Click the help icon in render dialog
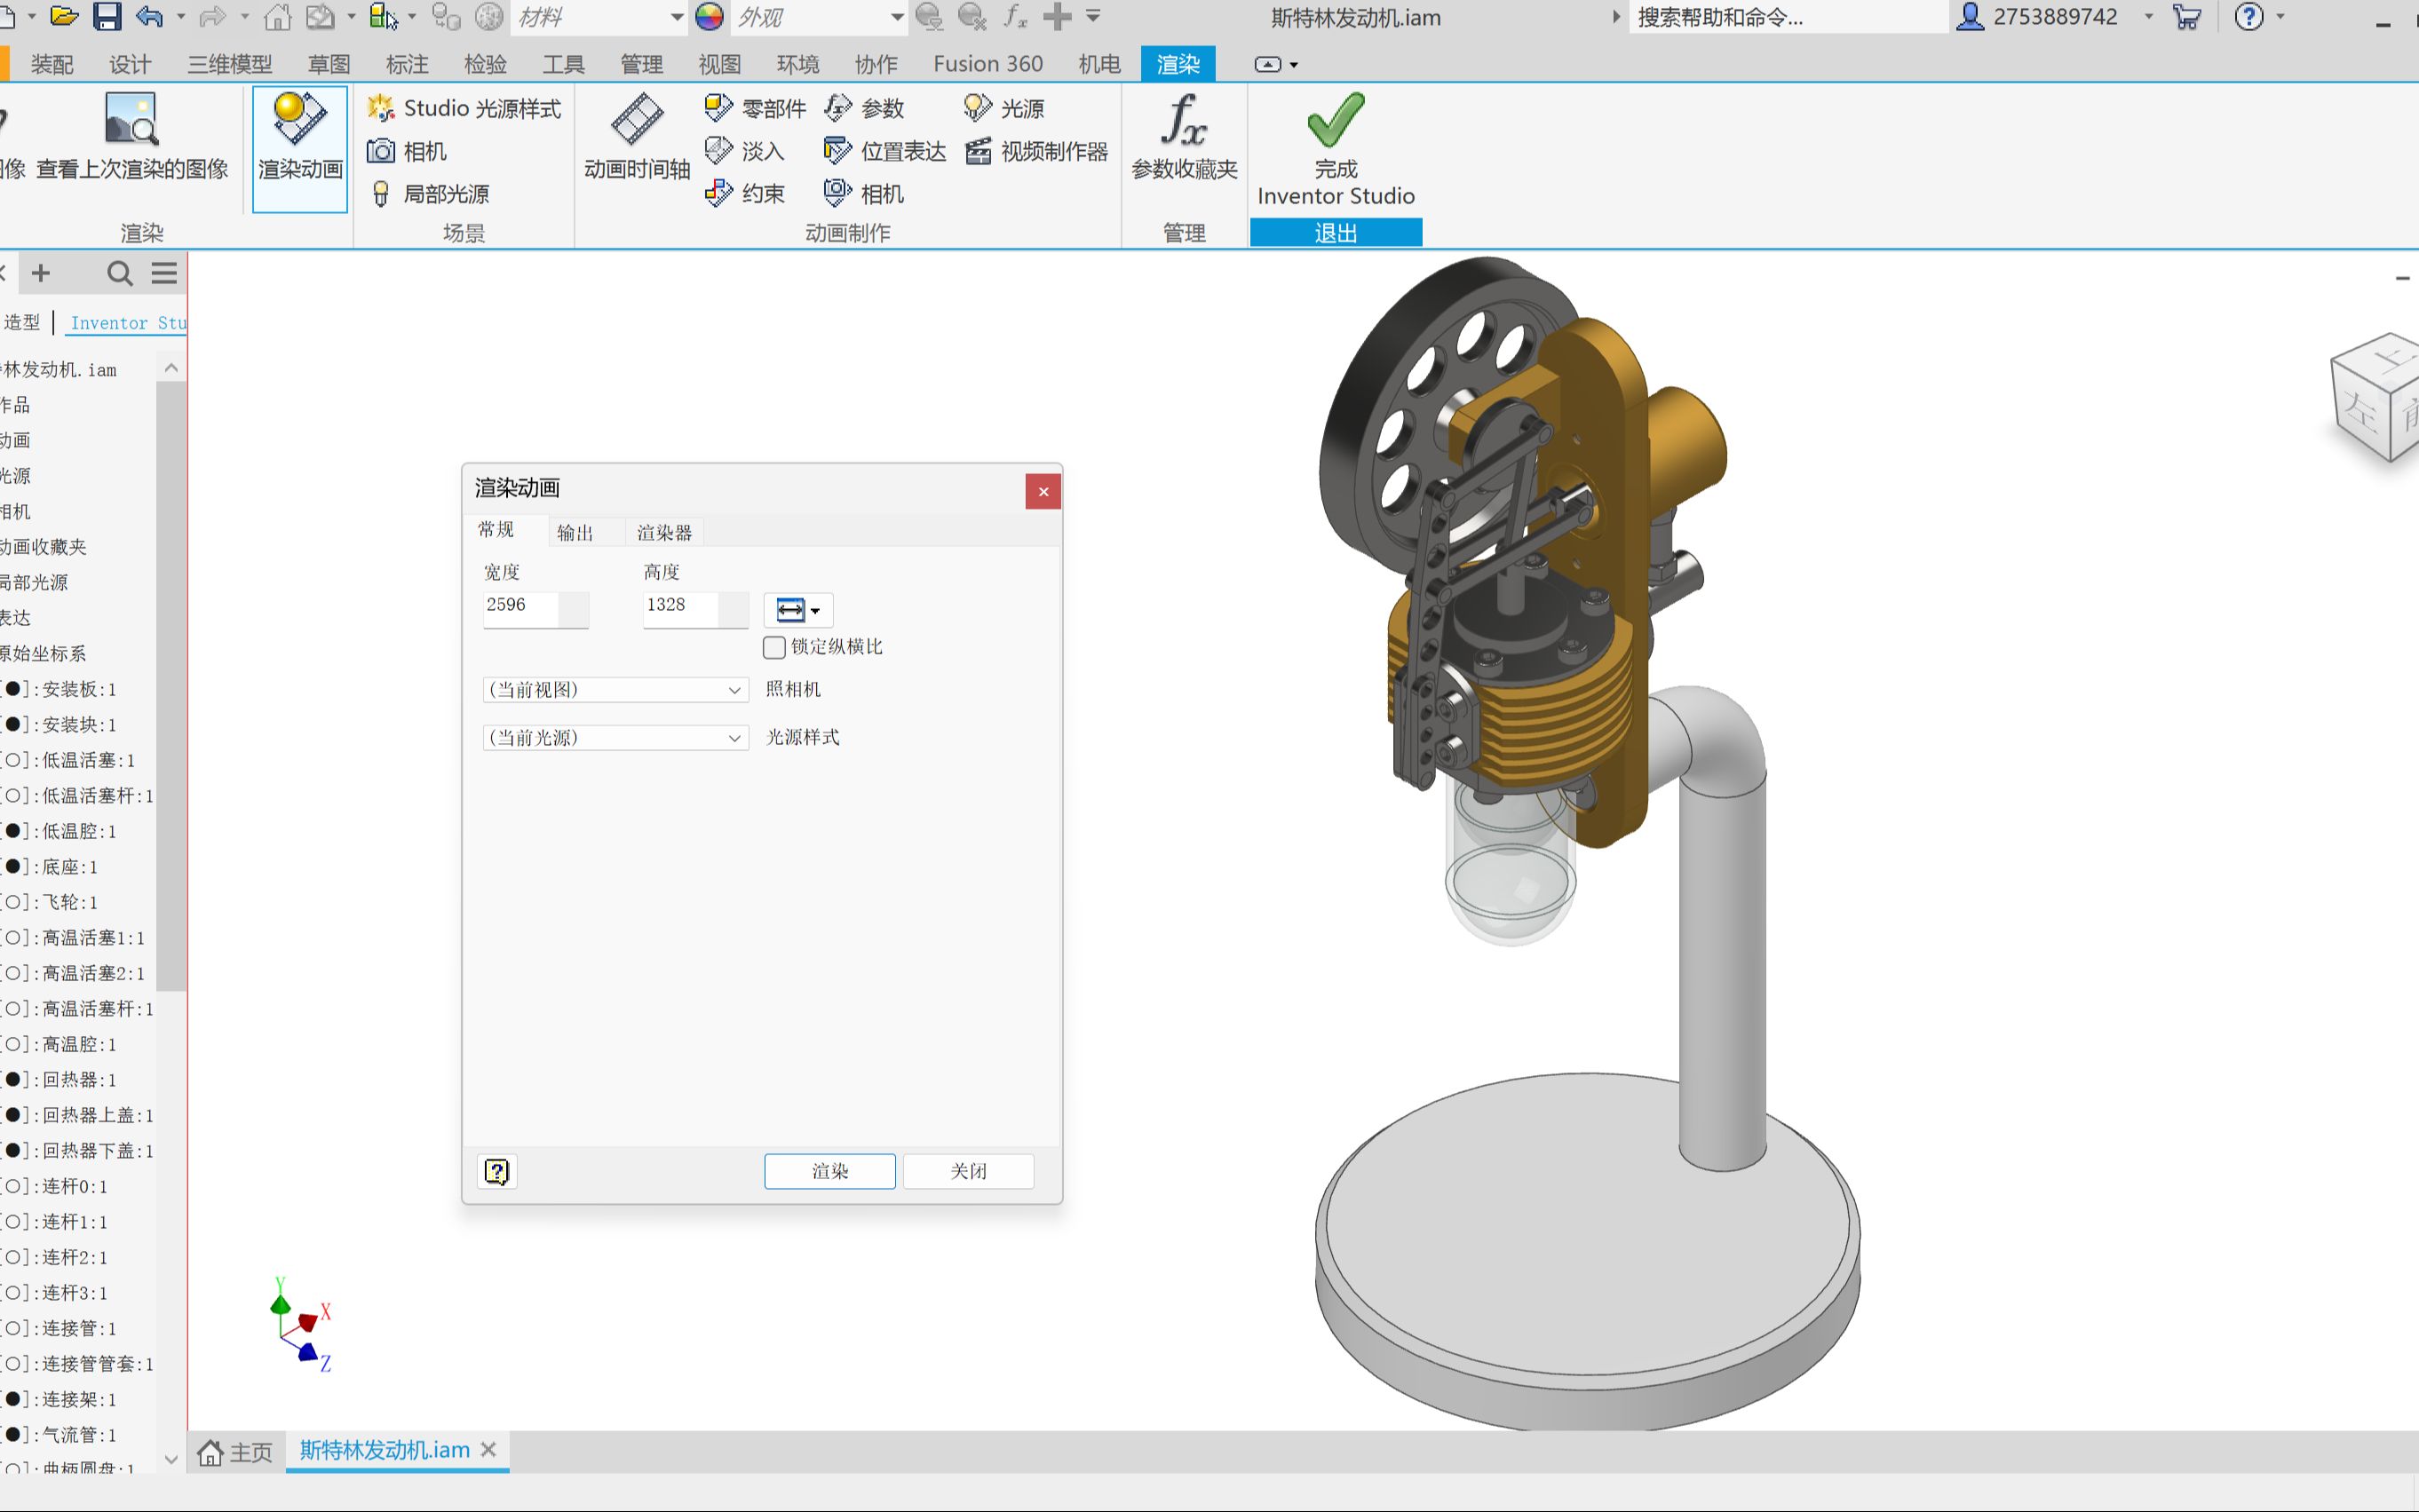Image resolution: width=2419 pixels, height=1512 pixels. coord(497,1171)
